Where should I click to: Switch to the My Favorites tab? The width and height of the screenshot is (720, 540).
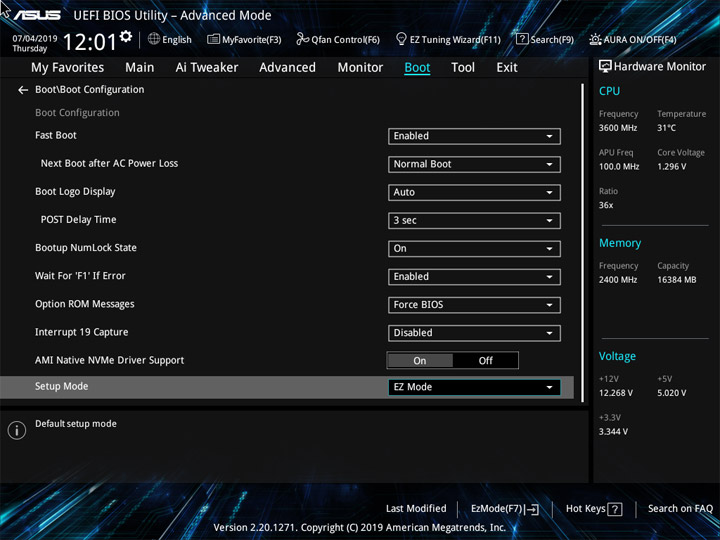pyautogui.click(x=68, y=68)
